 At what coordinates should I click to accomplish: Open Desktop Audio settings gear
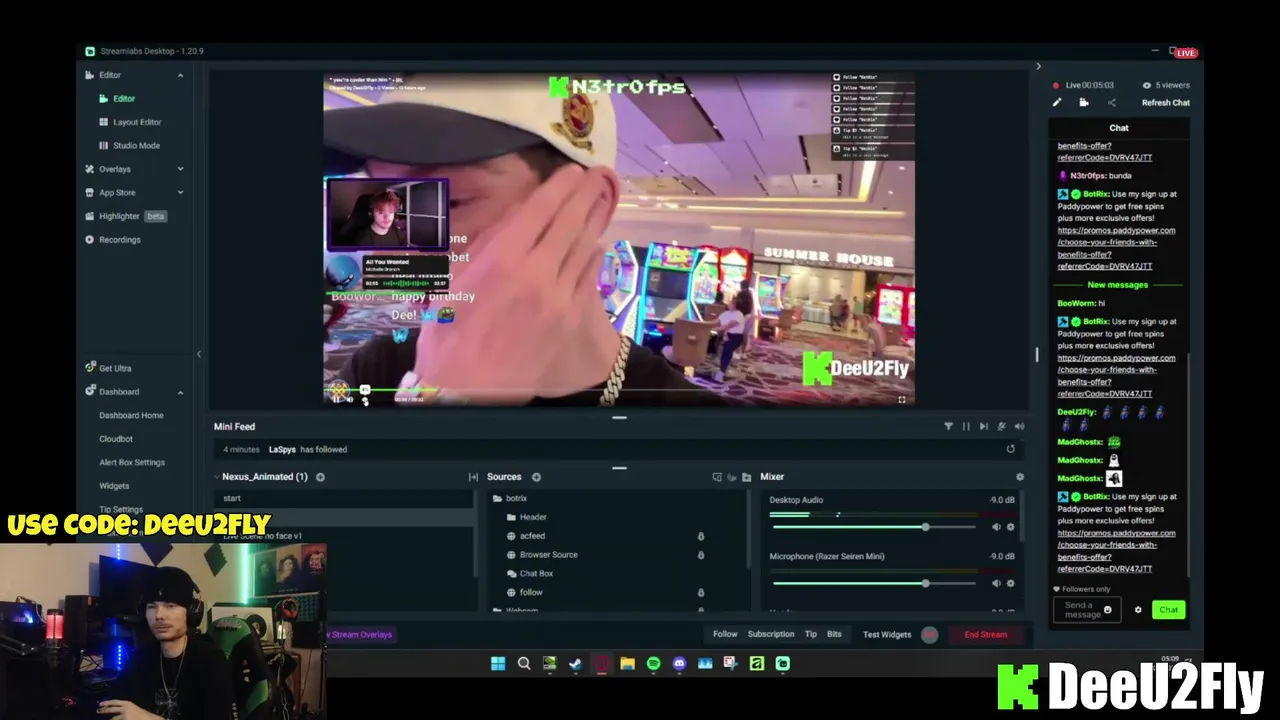coord(1010,527)
